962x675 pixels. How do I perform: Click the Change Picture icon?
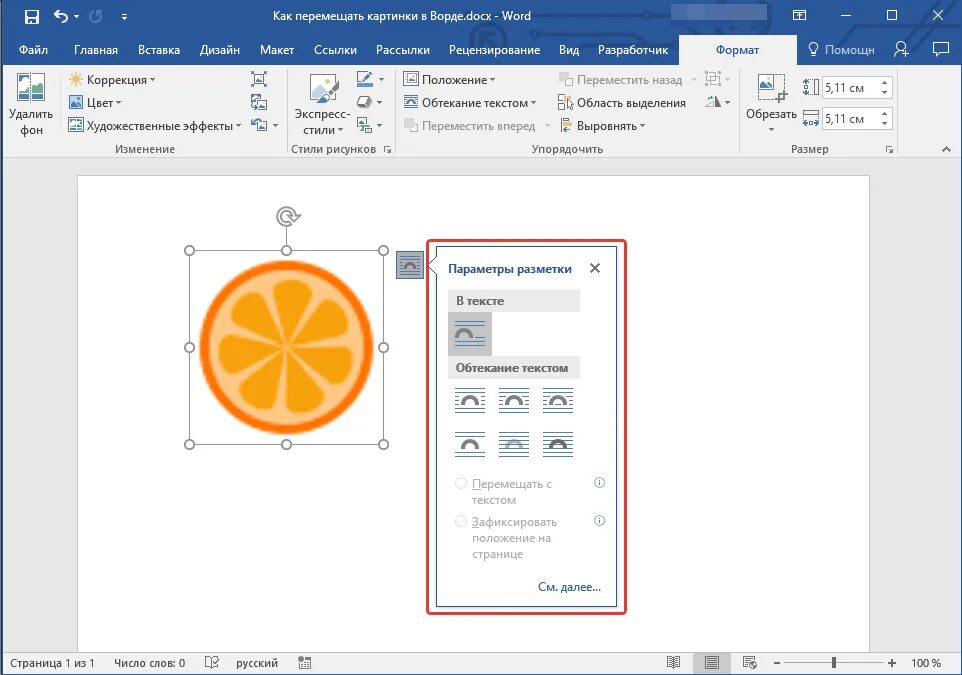(259, 102)
